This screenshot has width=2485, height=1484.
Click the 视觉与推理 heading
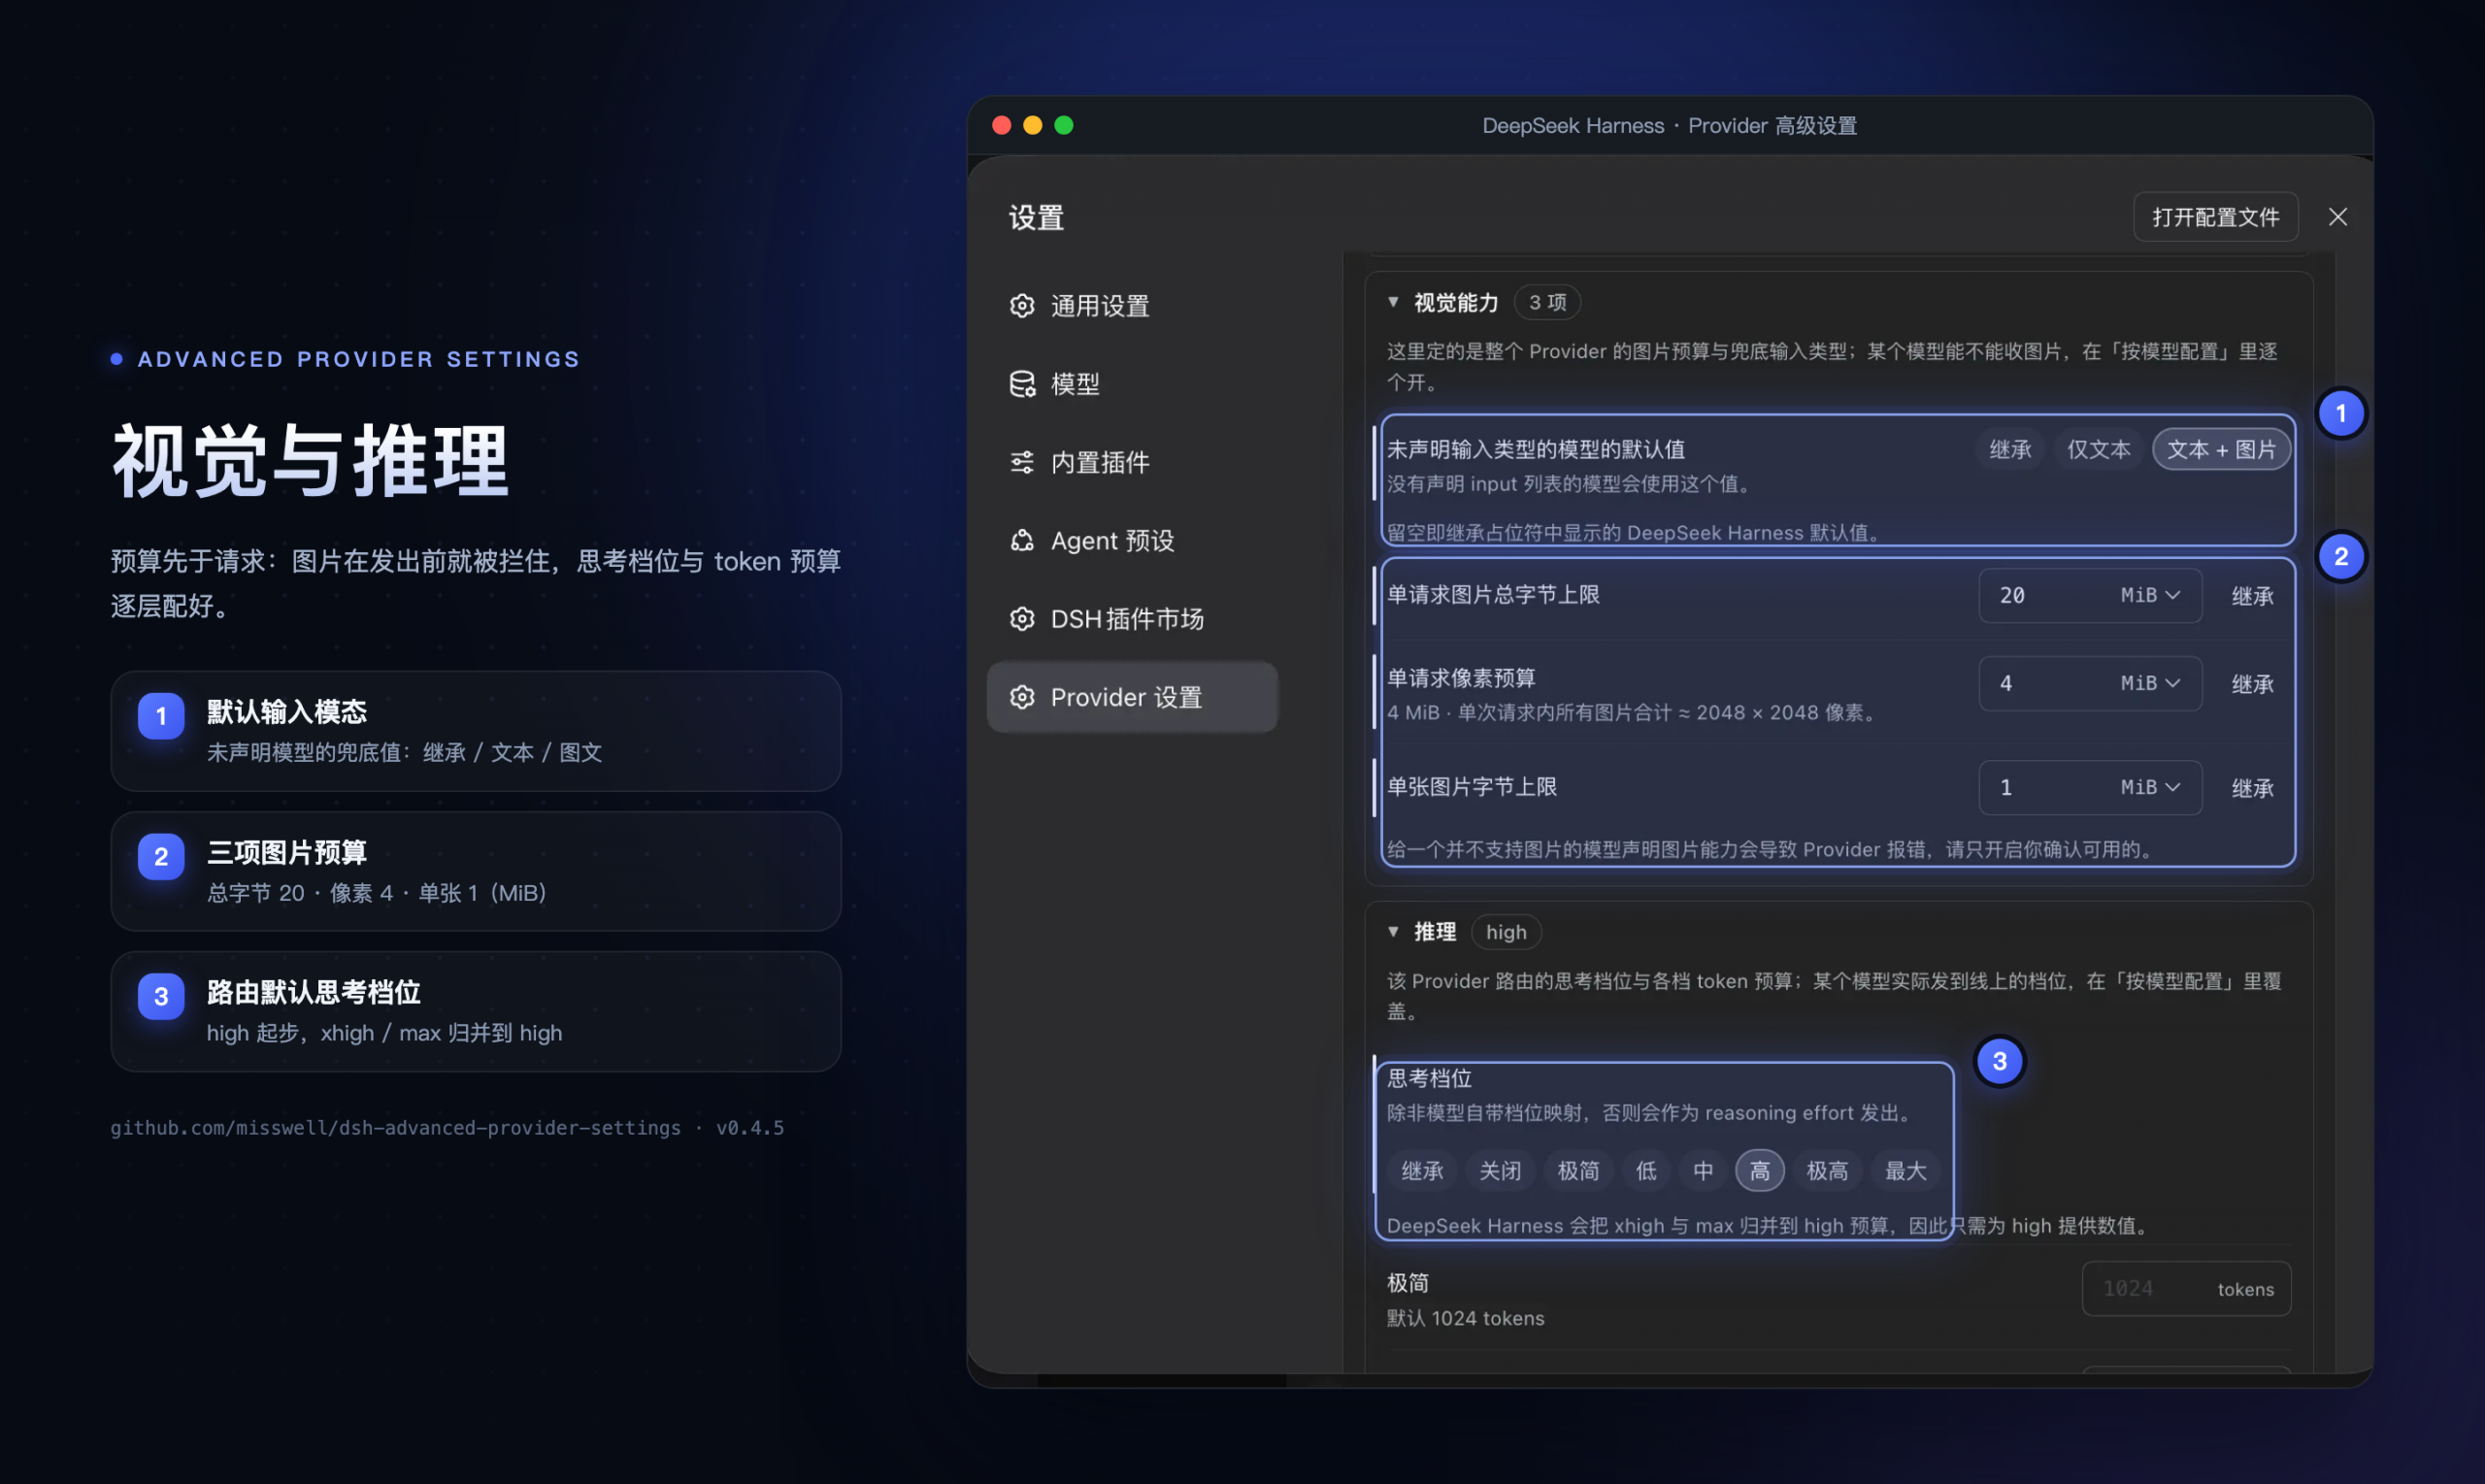311,461
